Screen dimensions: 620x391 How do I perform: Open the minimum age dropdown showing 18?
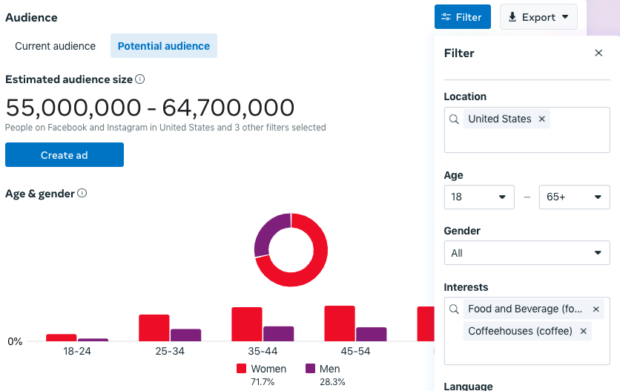coord(479,197)
